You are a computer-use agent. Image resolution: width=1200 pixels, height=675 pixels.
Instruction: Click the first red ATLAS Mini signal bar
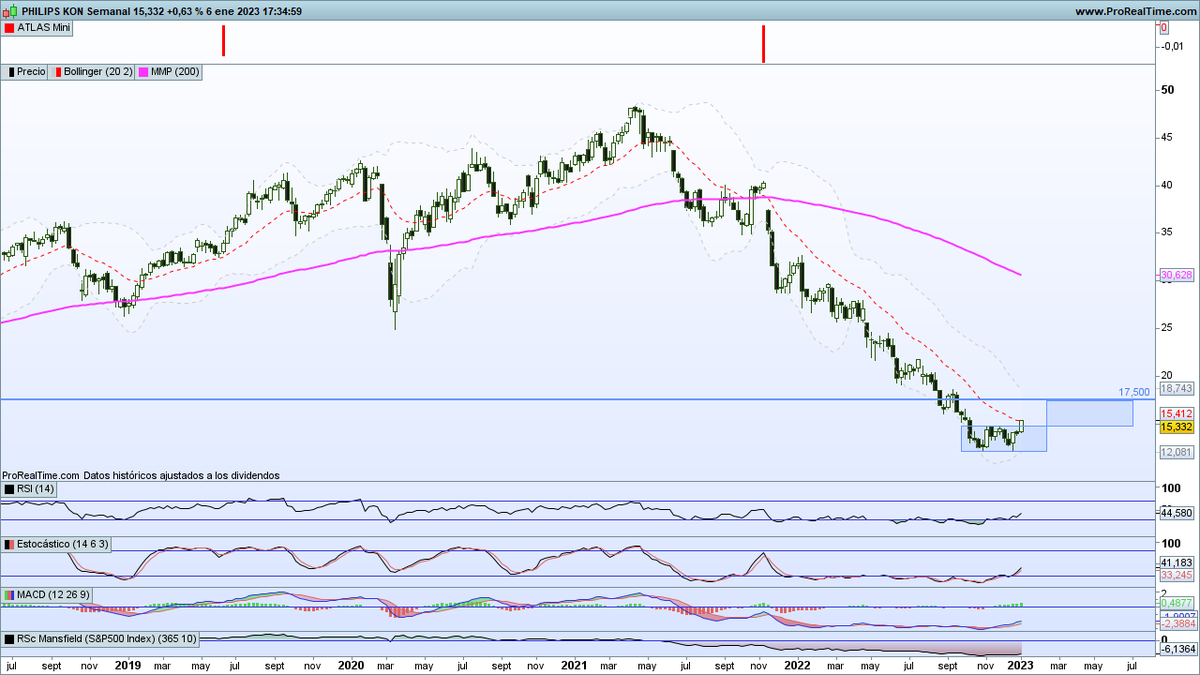[224, 41]
